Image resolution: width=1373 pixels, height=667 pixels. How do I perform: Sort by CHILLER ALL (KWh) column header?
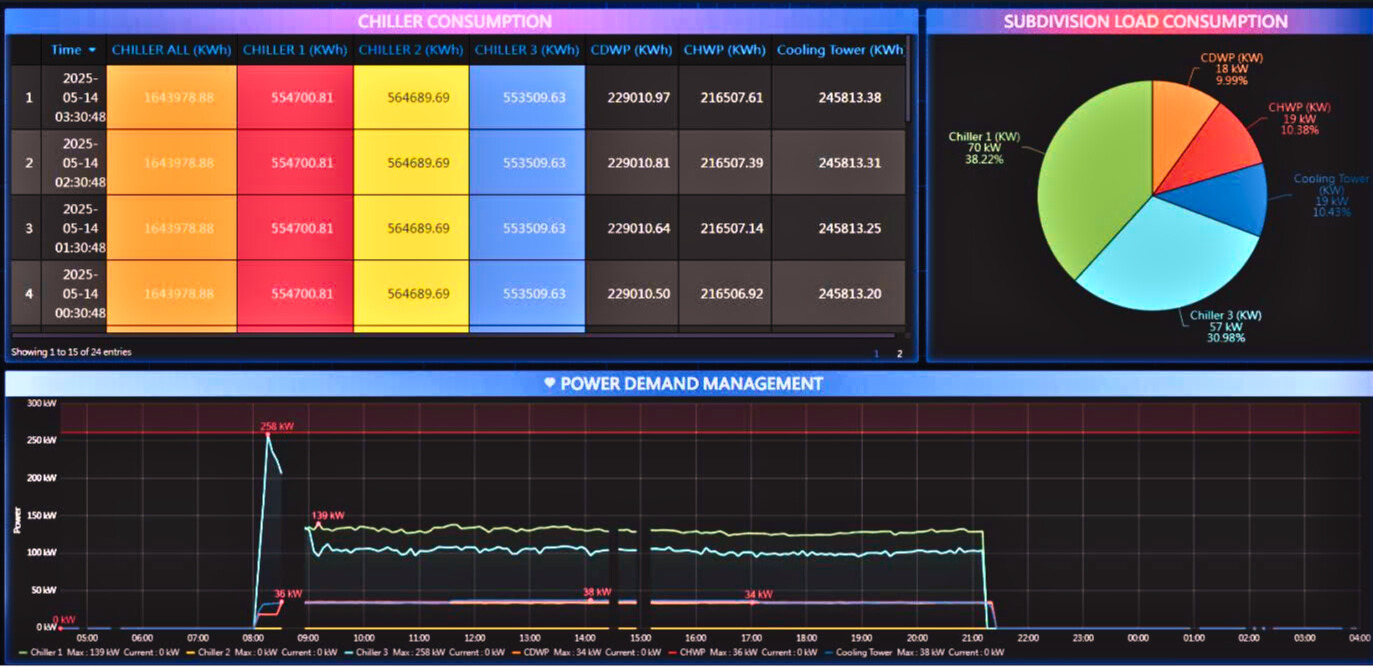pyautogui.click(x=171, y=50)
